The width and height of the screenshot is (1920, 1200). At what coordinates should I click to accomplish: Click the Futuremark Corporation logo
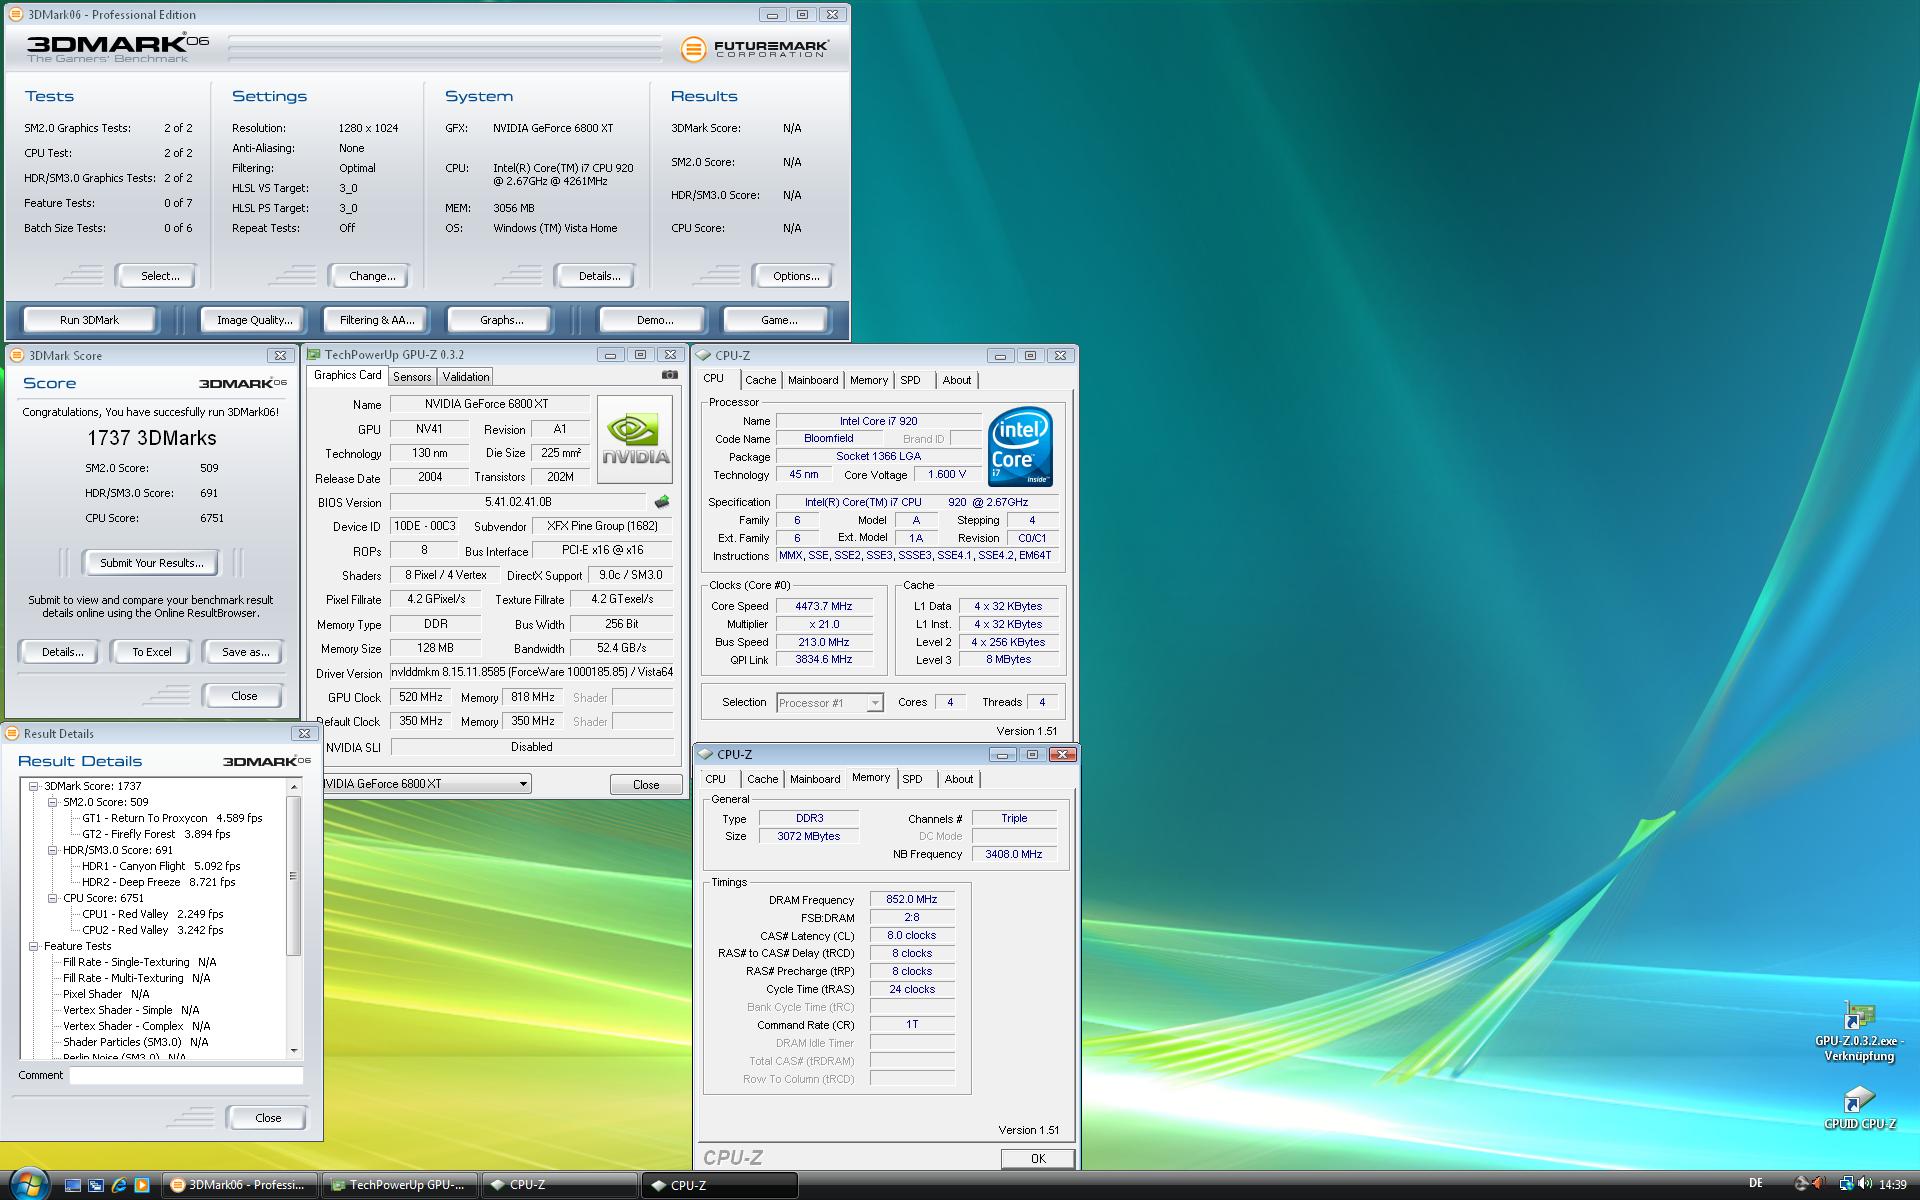pos(755,48)
